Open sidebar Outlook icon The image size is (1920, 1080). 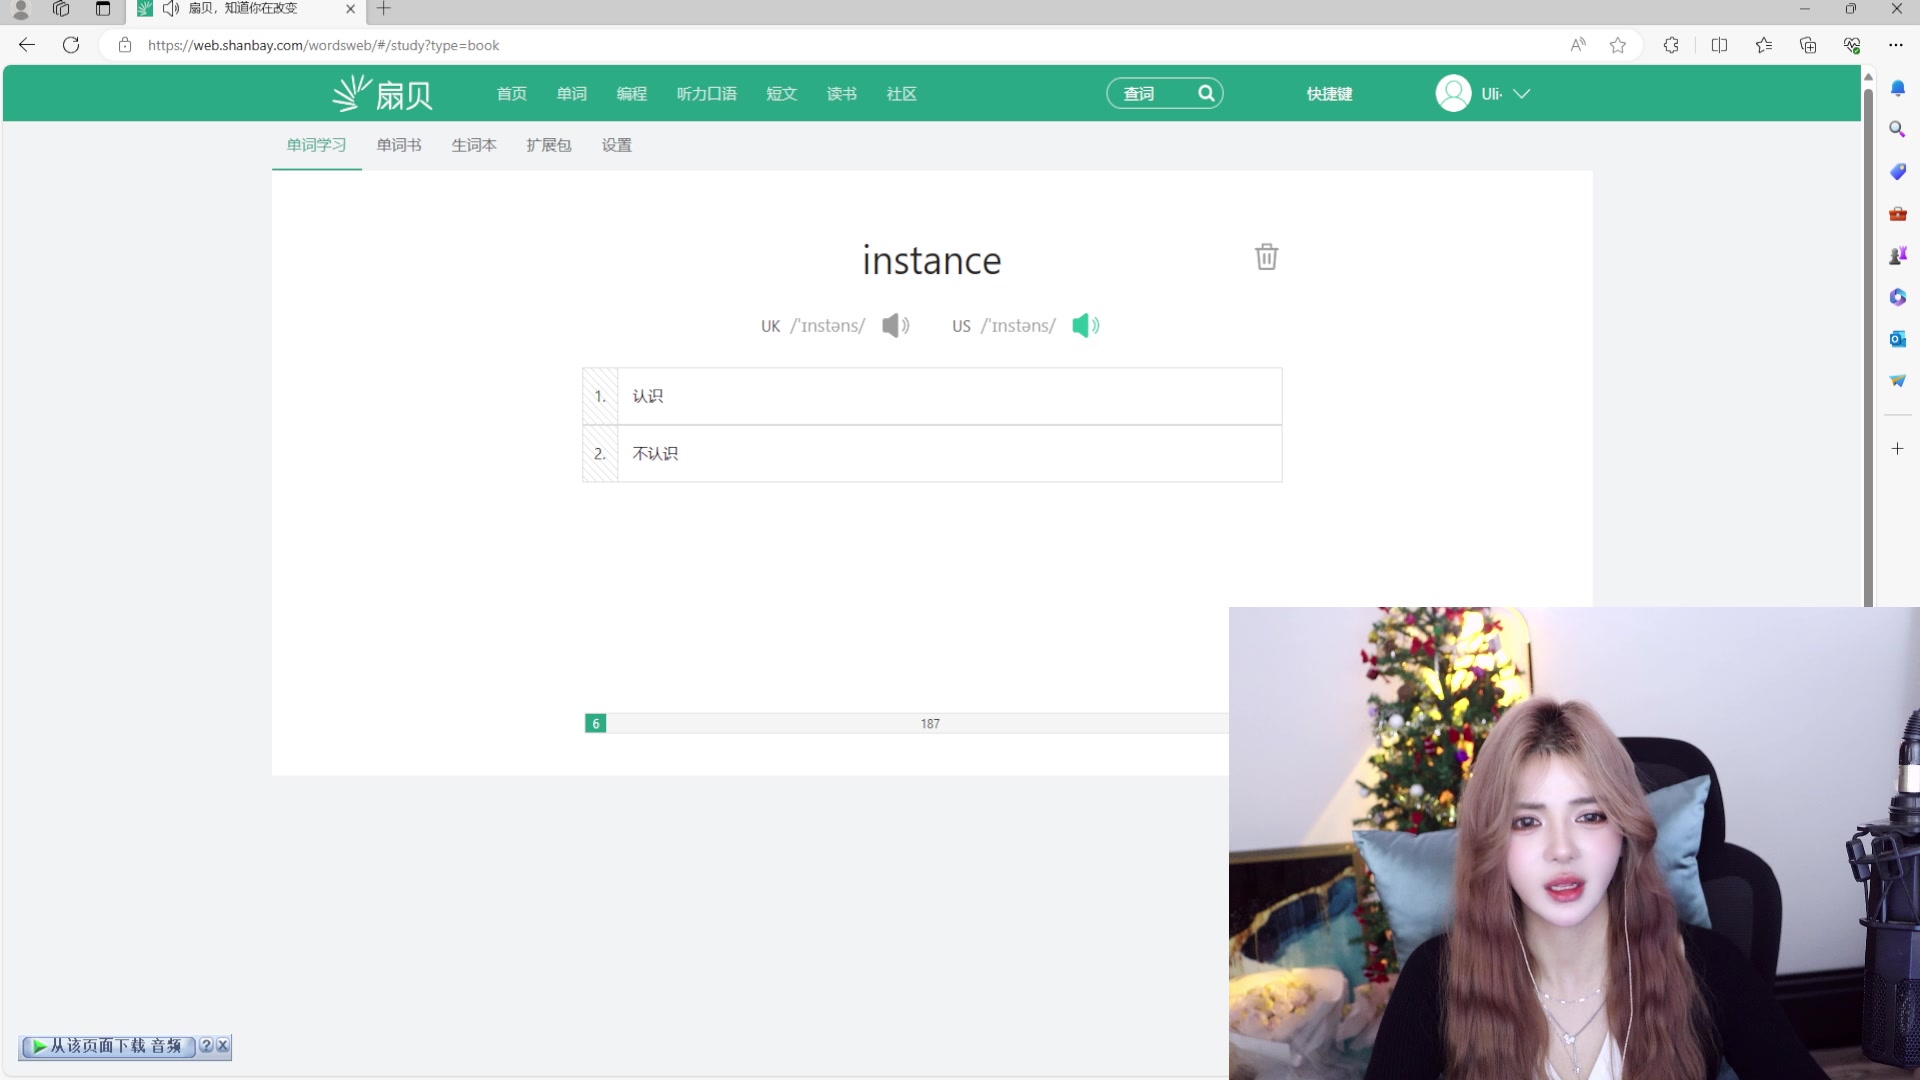click(x=1898, y=339)
